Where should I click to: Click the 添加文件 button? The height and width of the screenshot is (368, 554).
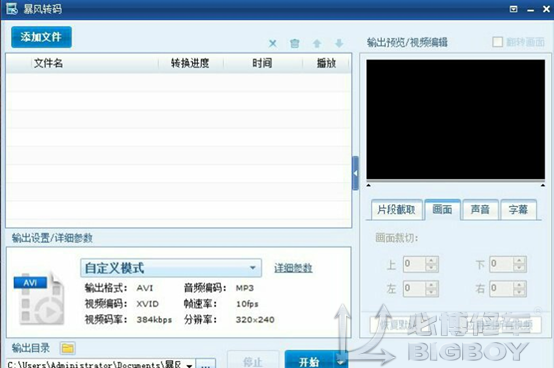tap(41, 37)
